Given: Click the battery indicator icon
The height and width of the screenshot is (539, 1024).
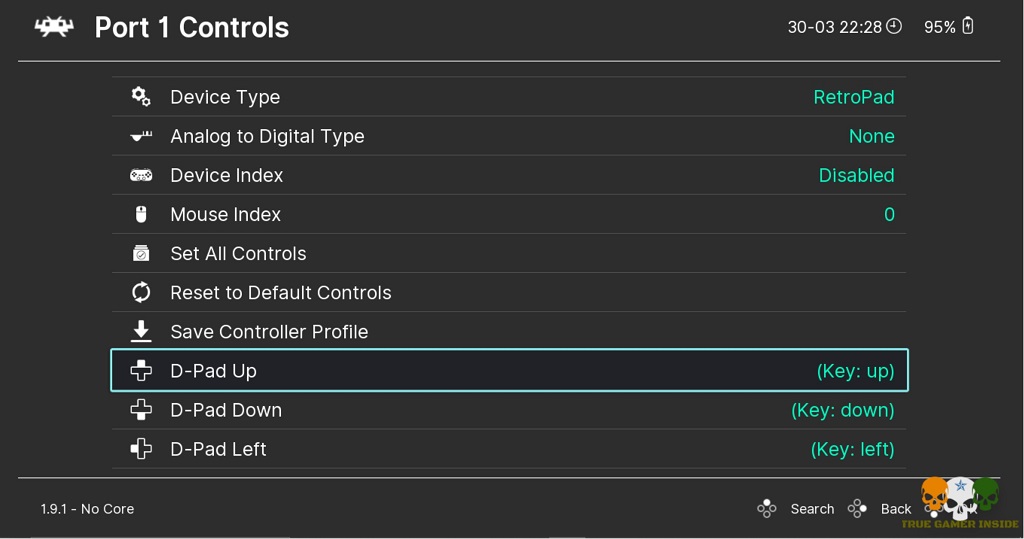Looking at the screenshot, I should pos(968,27).
